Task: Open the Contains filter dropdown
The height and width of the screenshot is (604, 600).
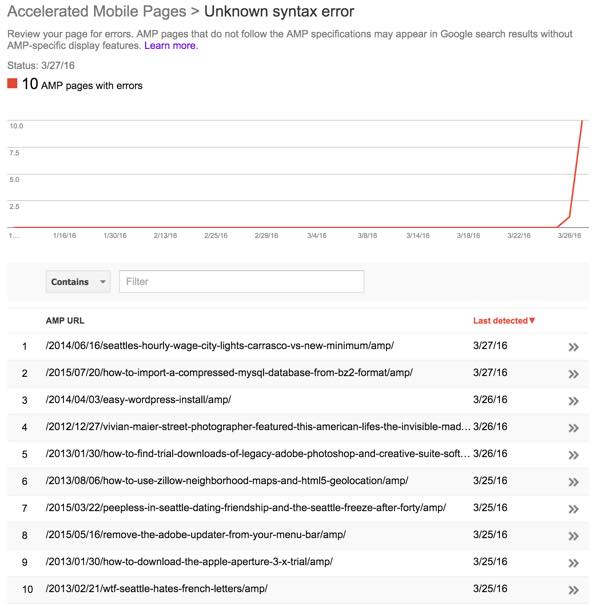Action: pyautogui.click(x=77, y=282)
